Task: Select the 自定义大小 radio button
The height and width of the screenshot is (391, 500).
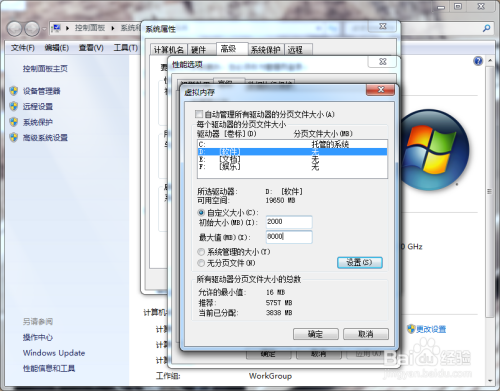Action: [x=201, y=212]
